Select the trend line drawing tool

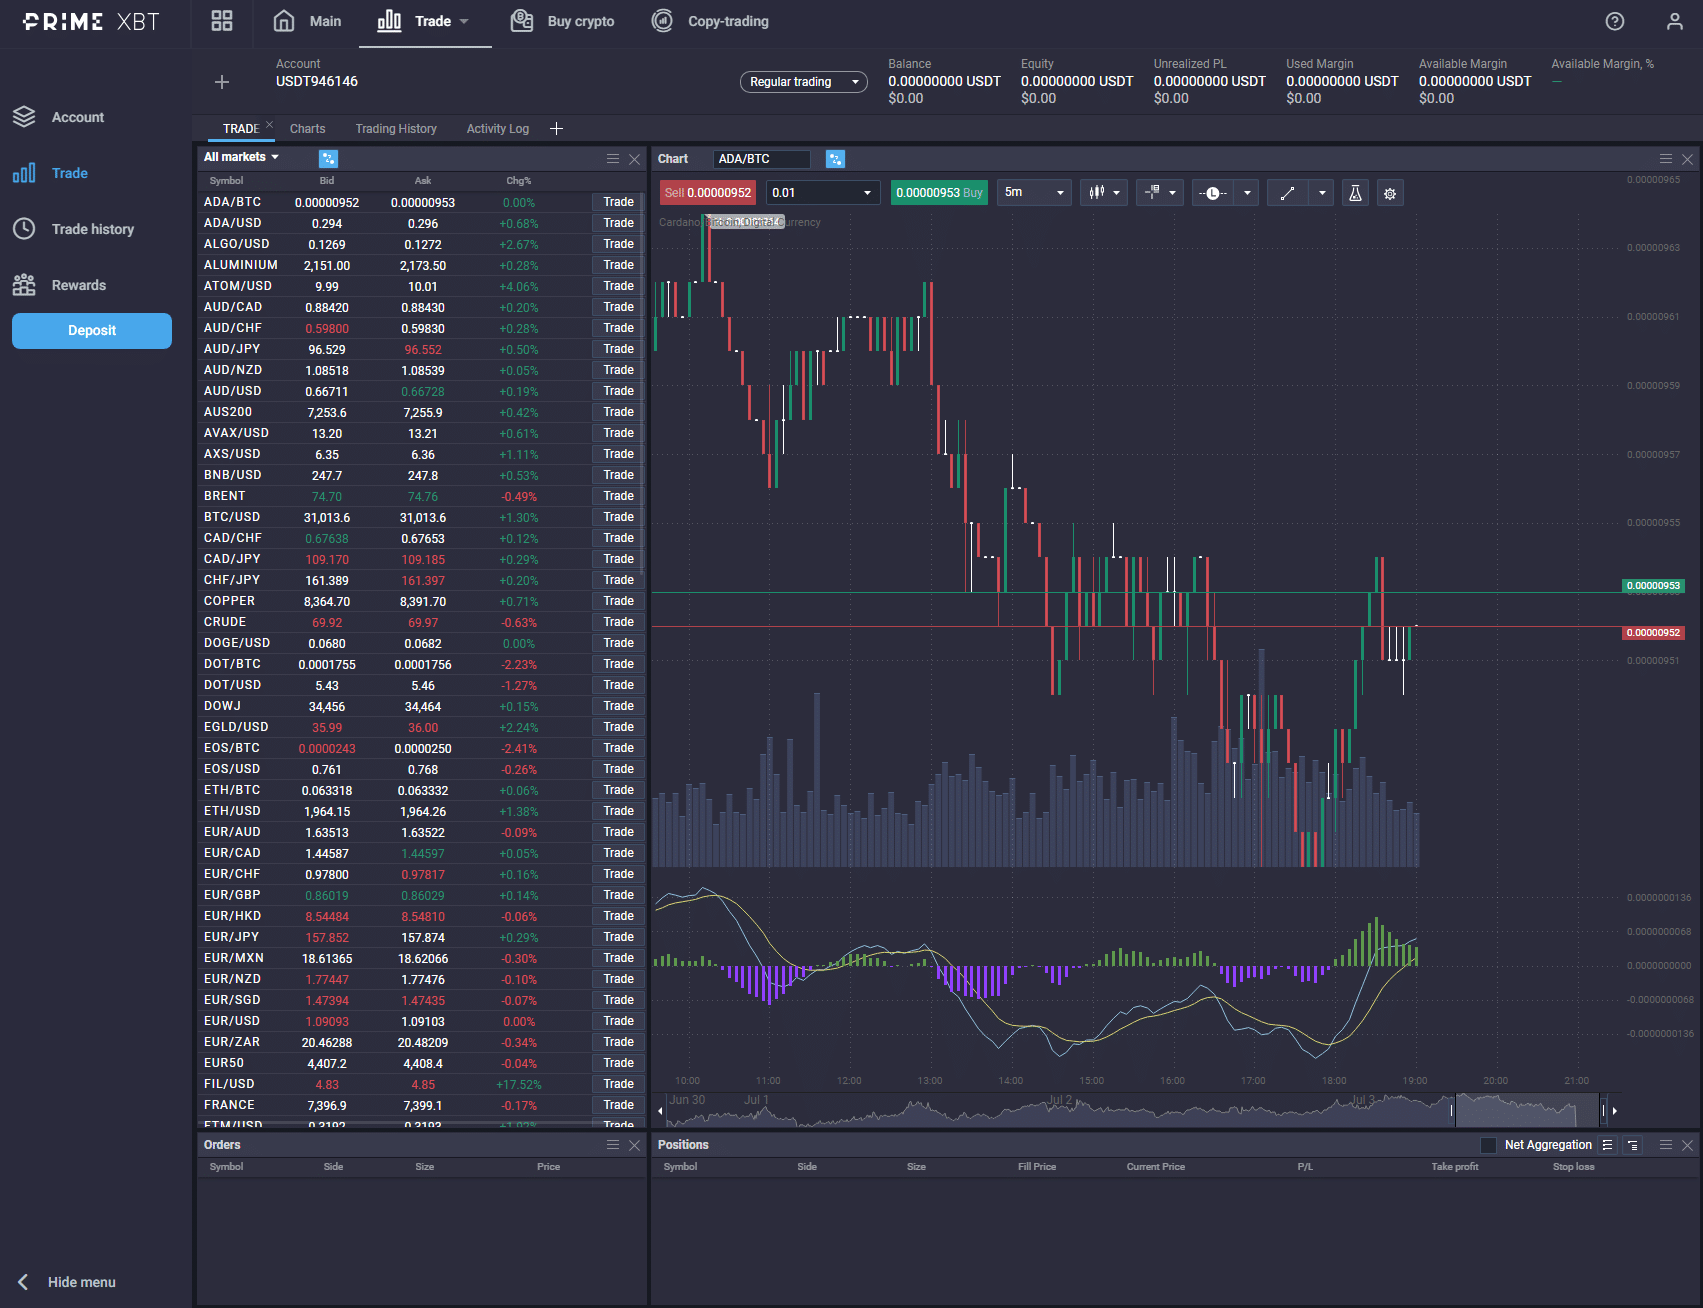[1287, 192]
